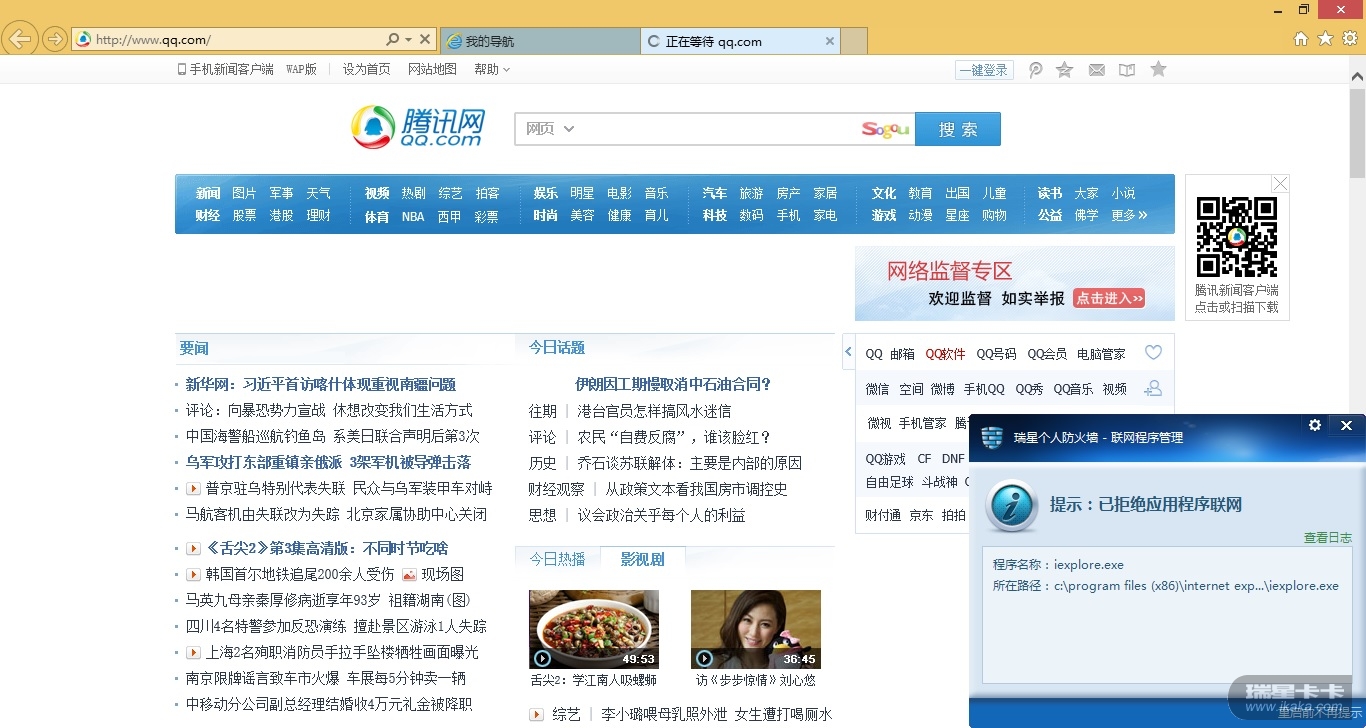Click the Tencent QQ.com logo
This screenshot has height=728, width=1366.
[x=418, y=128]
